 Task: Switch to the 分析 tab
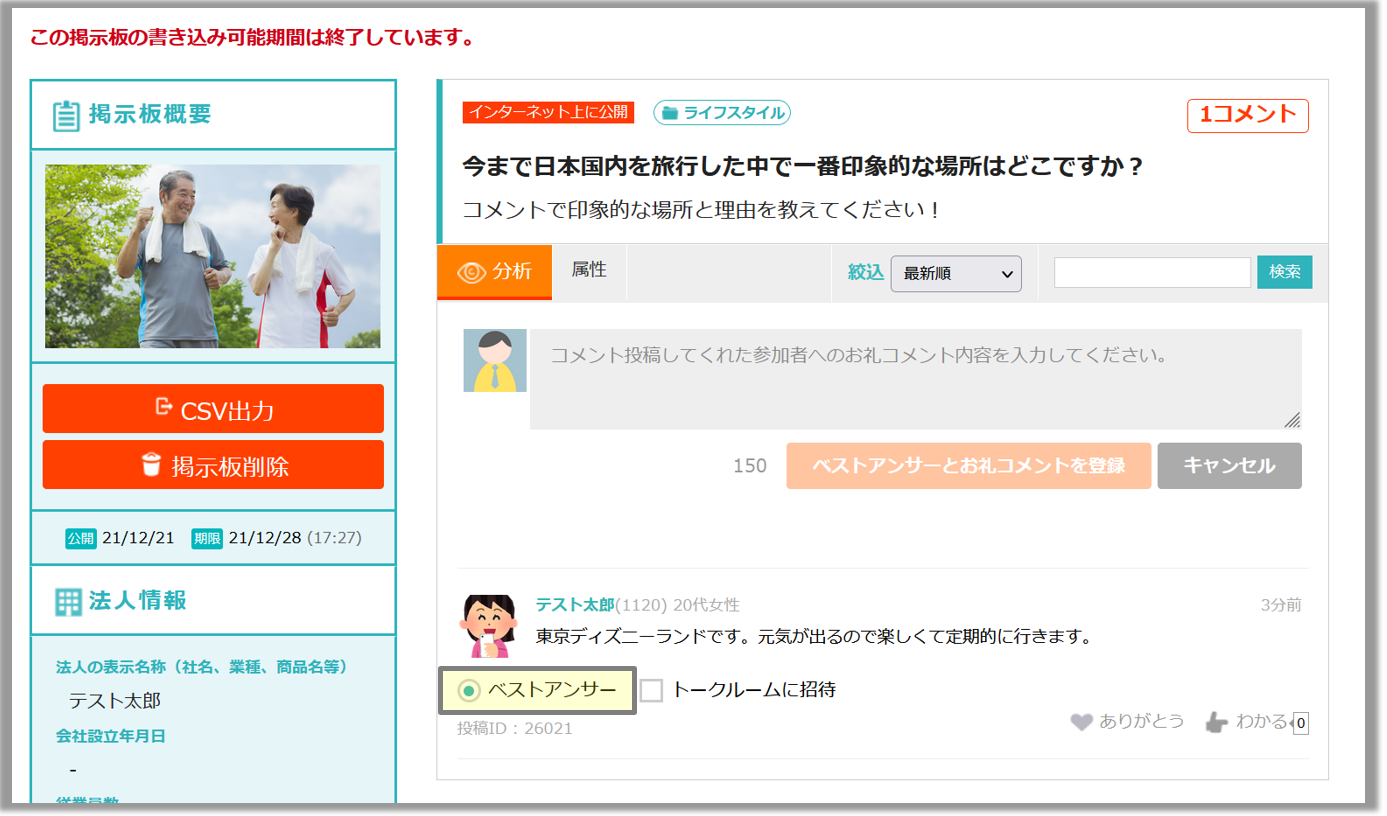coord(494,272)
